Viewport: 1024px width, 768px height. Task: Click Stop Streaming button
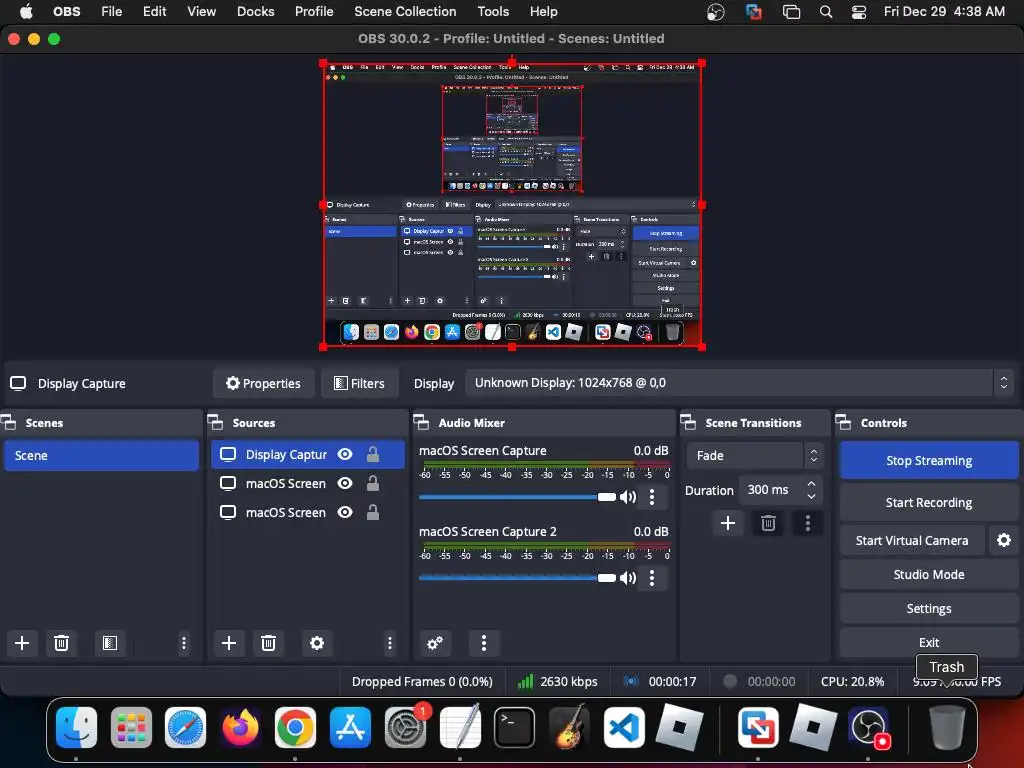click(929, 461)
